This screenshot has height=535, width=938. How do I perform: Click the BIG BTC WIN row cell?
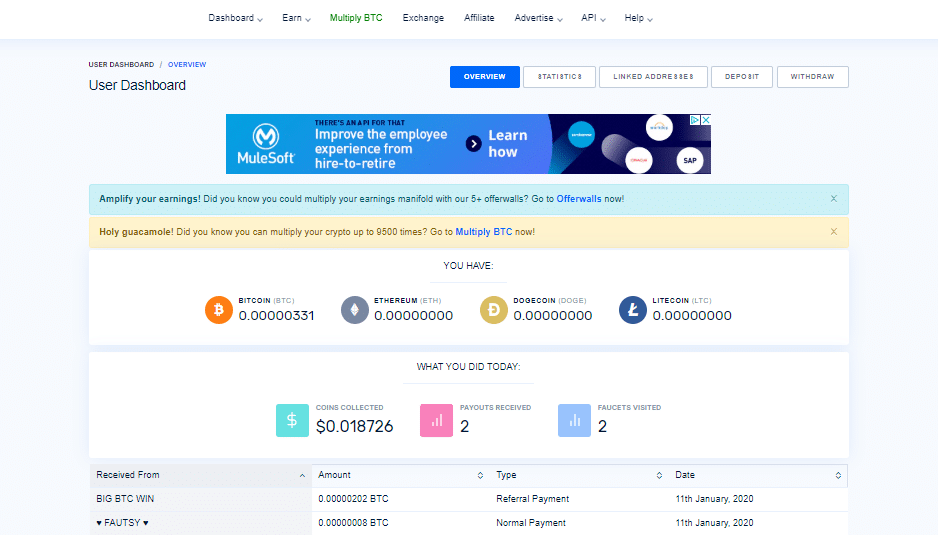point(200,498)
